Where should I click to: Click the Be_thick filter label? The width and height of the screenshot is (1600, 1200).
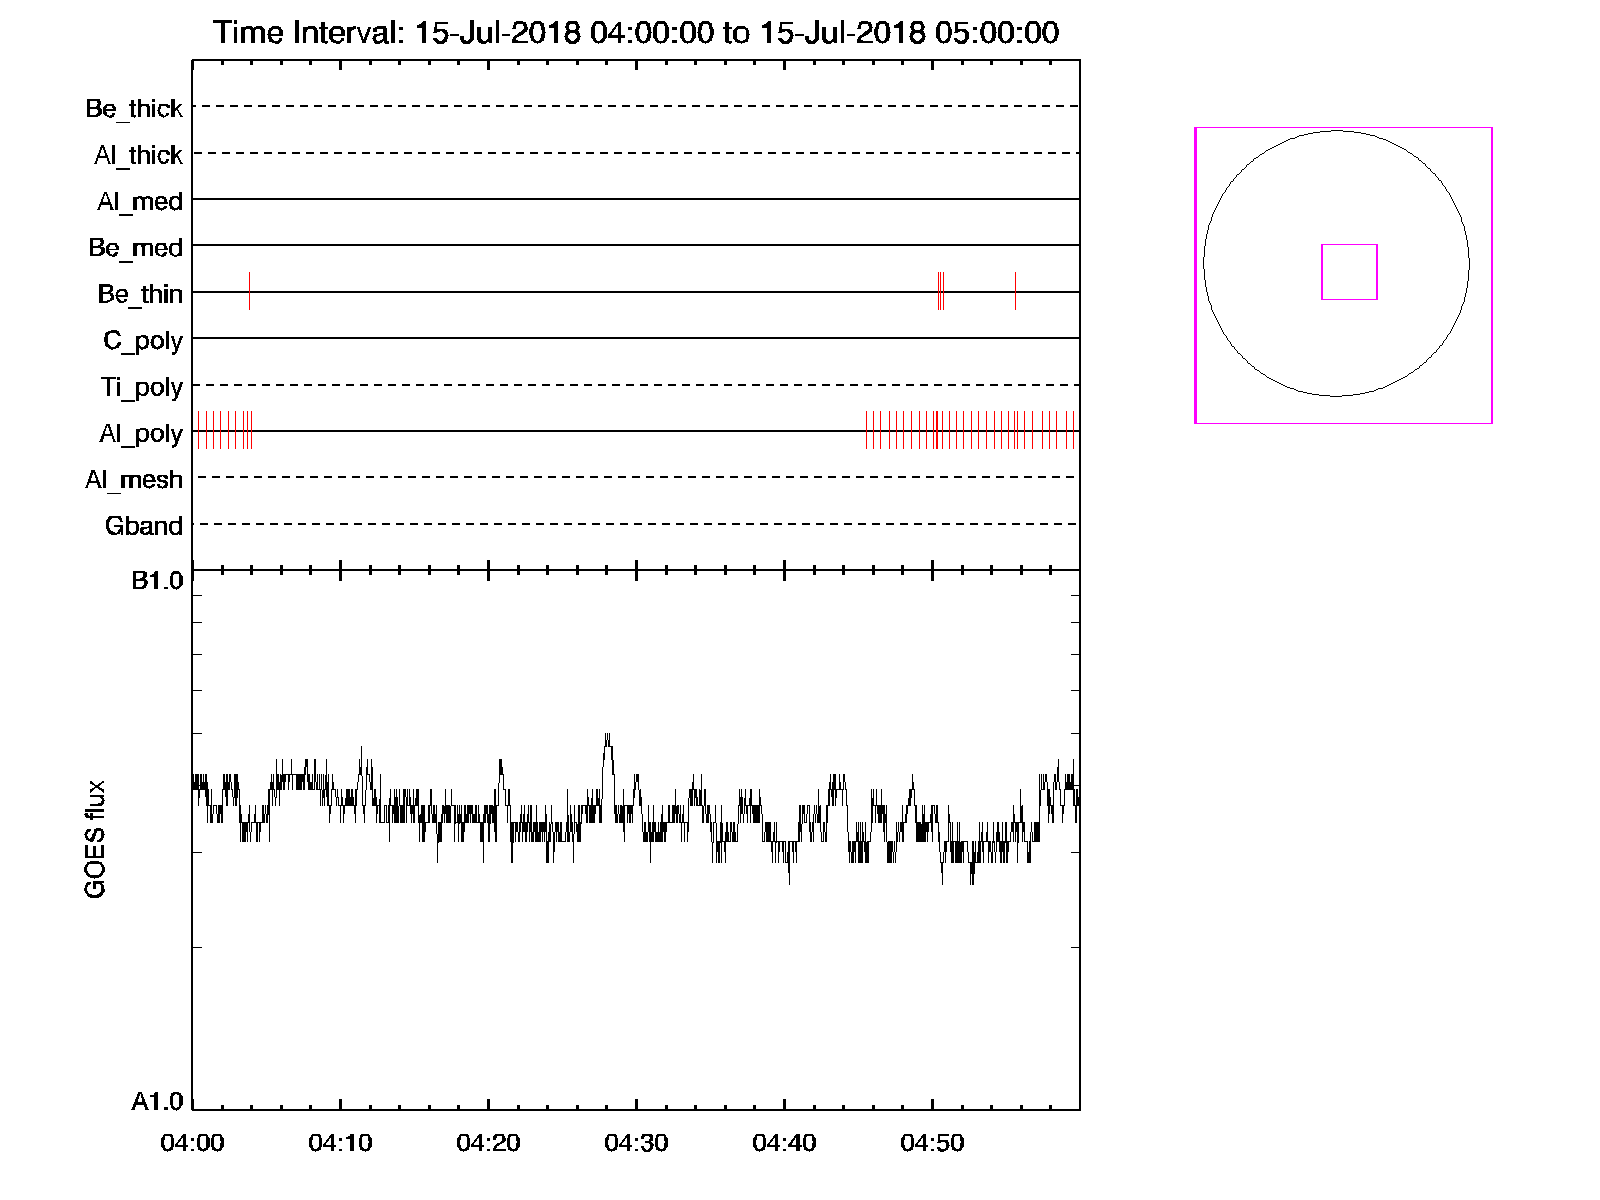tap(134, 108)
